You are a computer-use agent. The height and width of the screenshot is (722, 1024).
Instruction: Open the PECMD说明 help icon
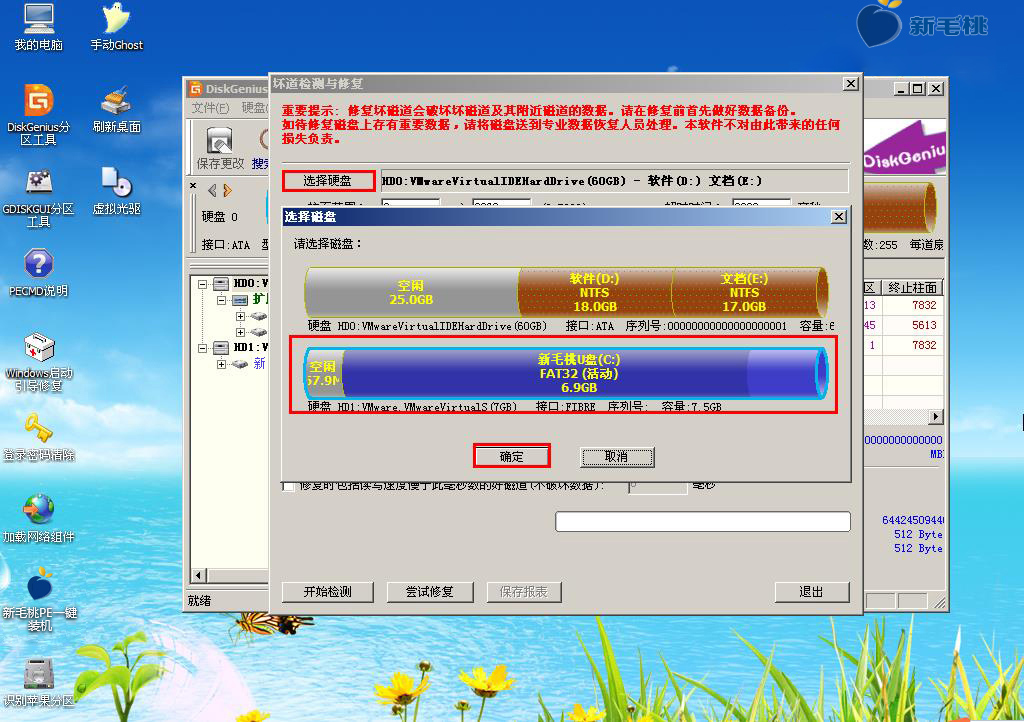[x=39, y=273]
